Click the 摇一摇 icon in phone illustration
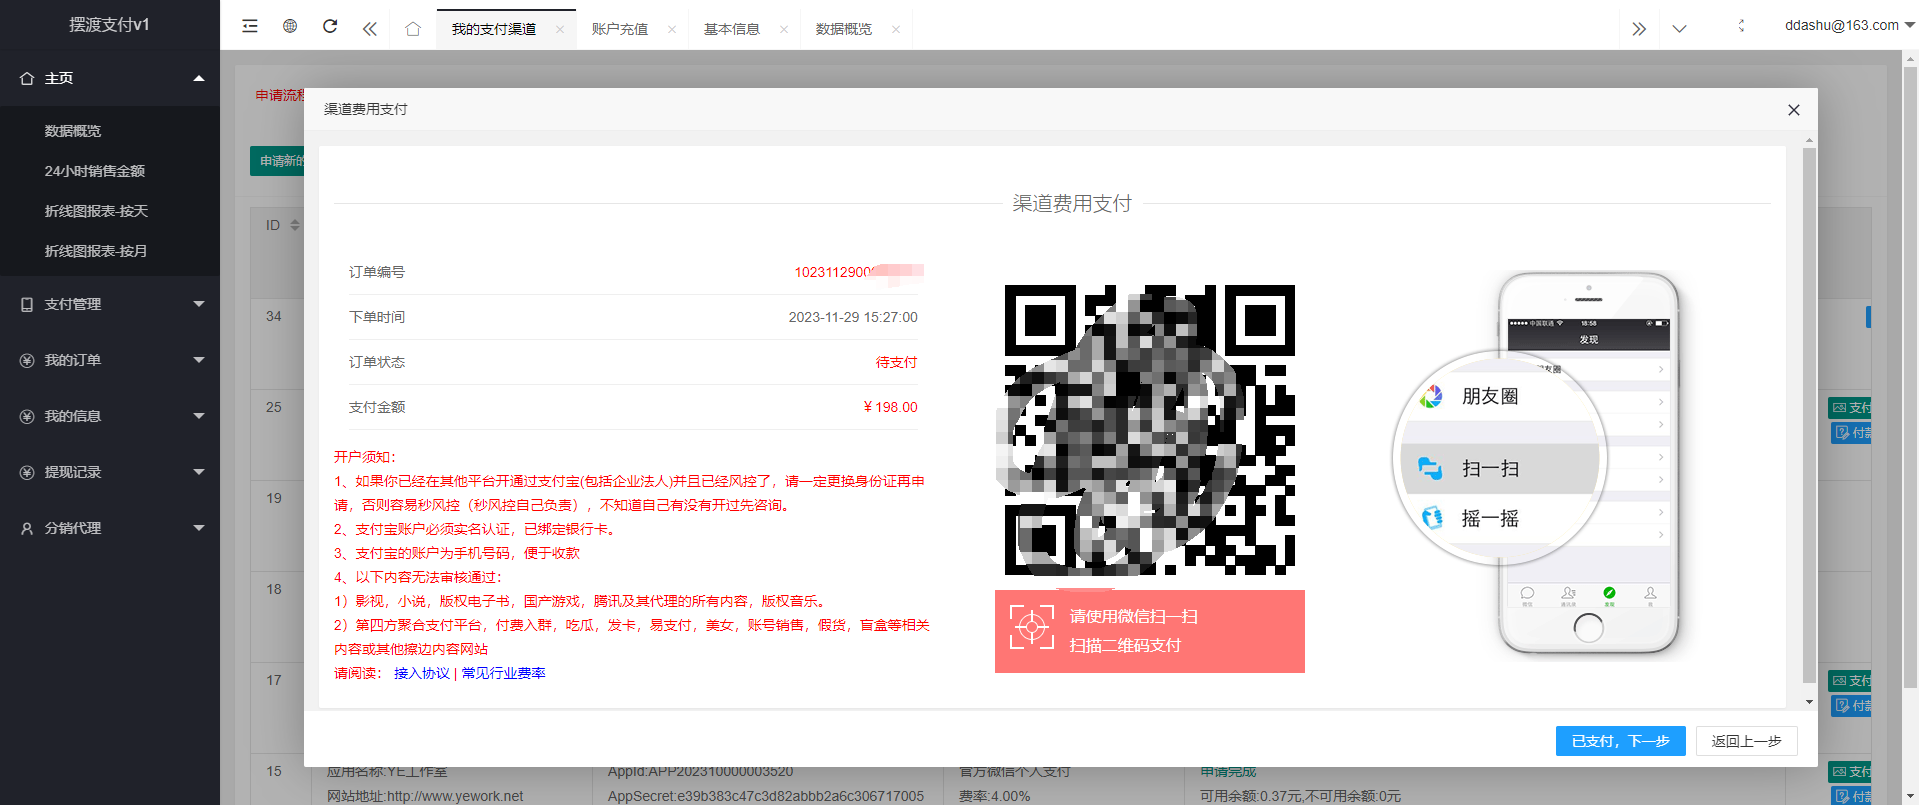Screen dimensions: 1919x805 (1432, 518)
